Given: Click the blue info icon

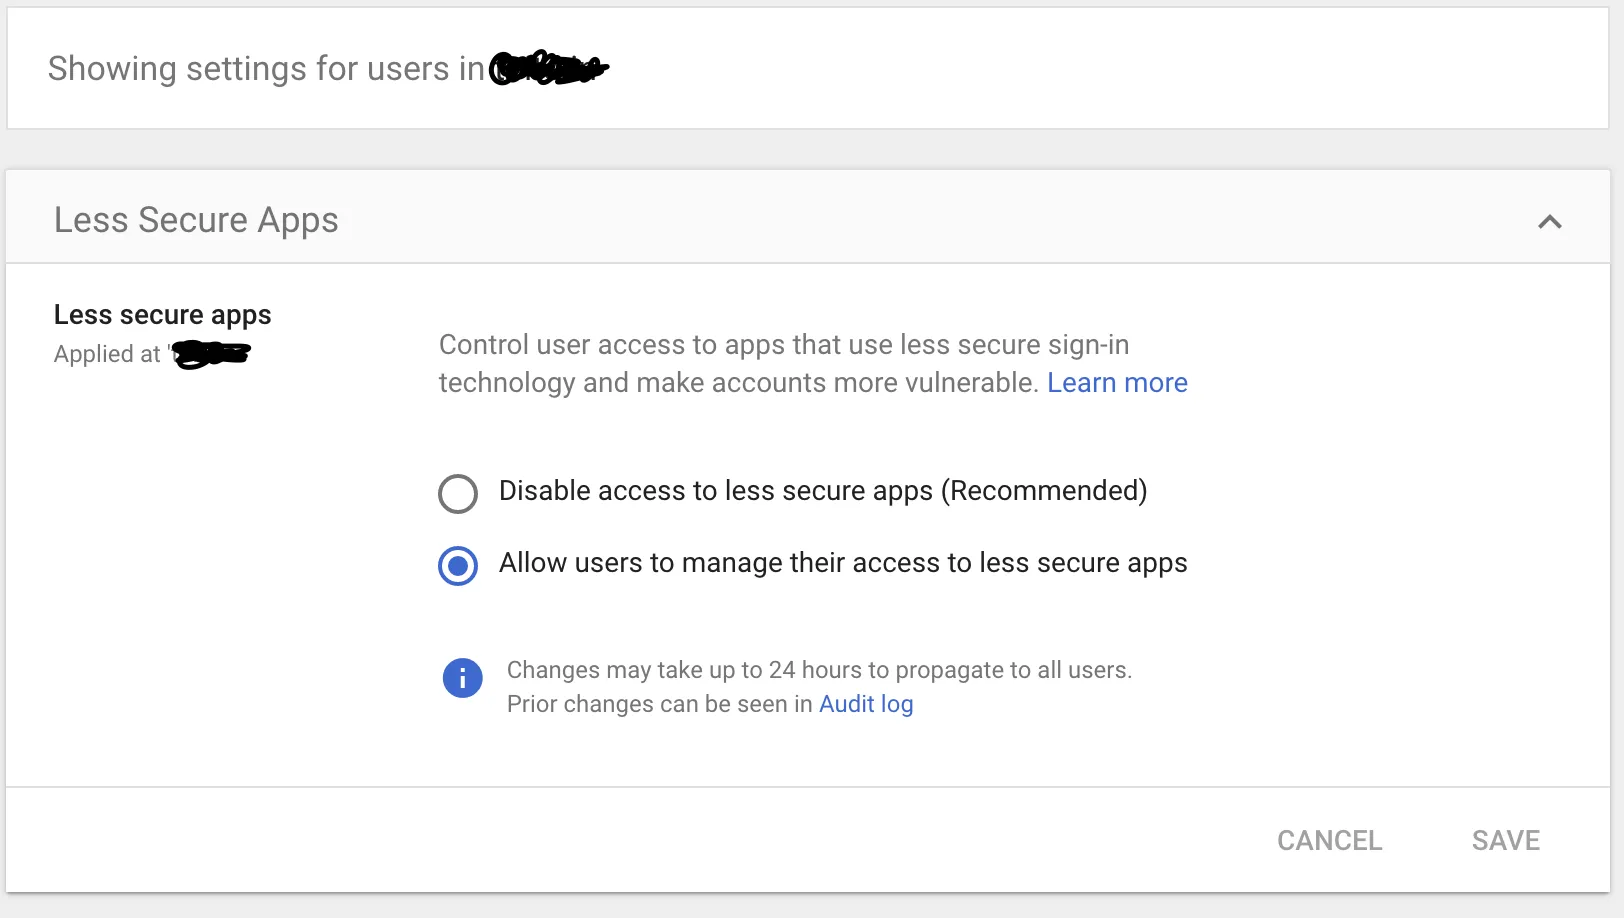Looking at the screenshot, I should point(462,678).
